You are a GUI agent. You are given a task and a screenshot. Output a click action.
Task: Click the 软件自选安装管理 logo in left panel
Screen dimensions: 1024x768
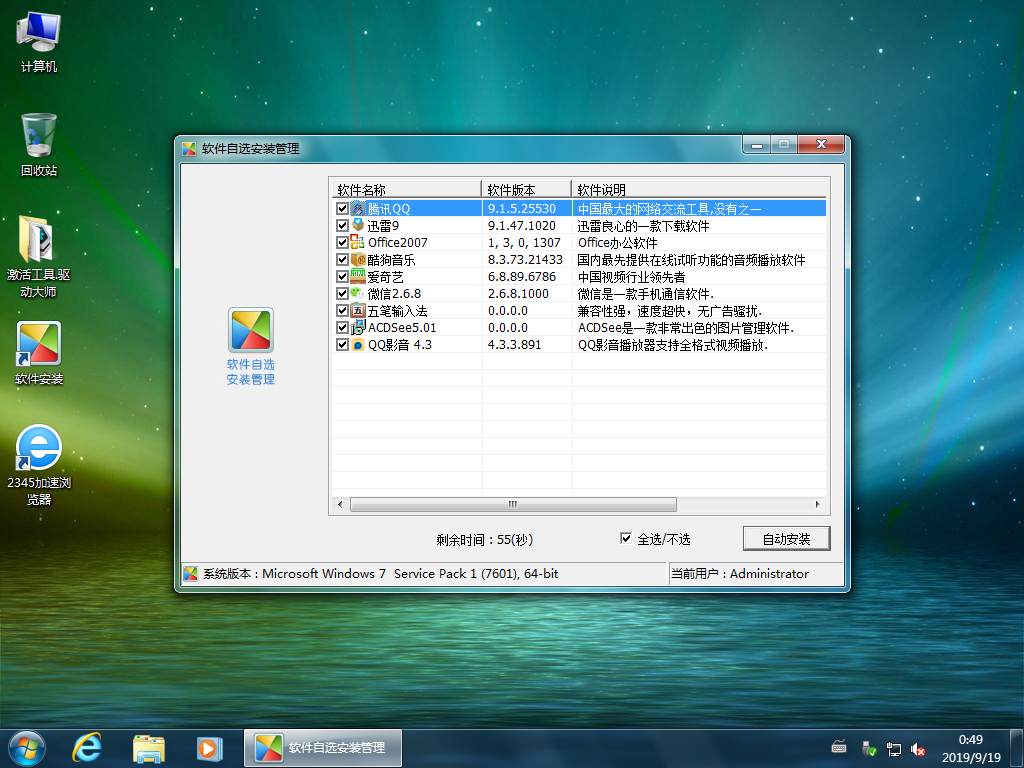[251, 330]
